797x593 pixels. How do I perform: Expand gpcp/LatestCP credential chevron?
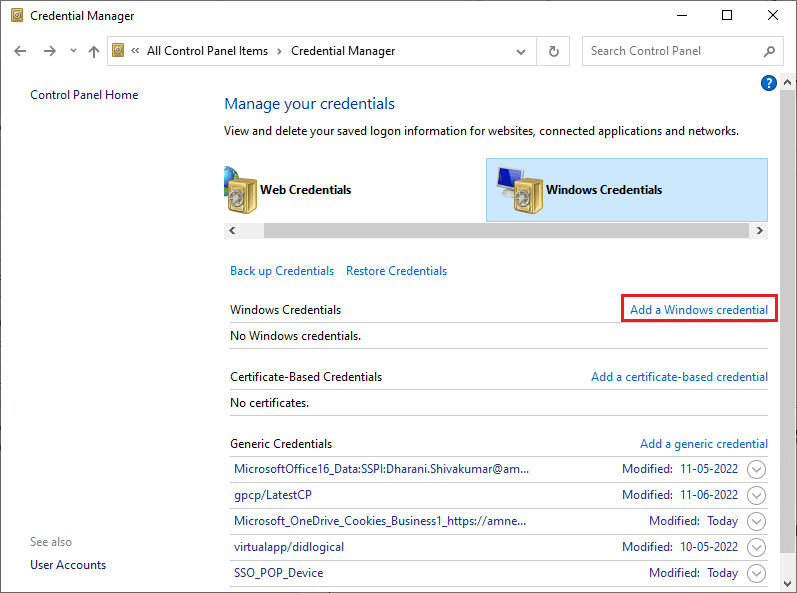(x=756, y=495)
